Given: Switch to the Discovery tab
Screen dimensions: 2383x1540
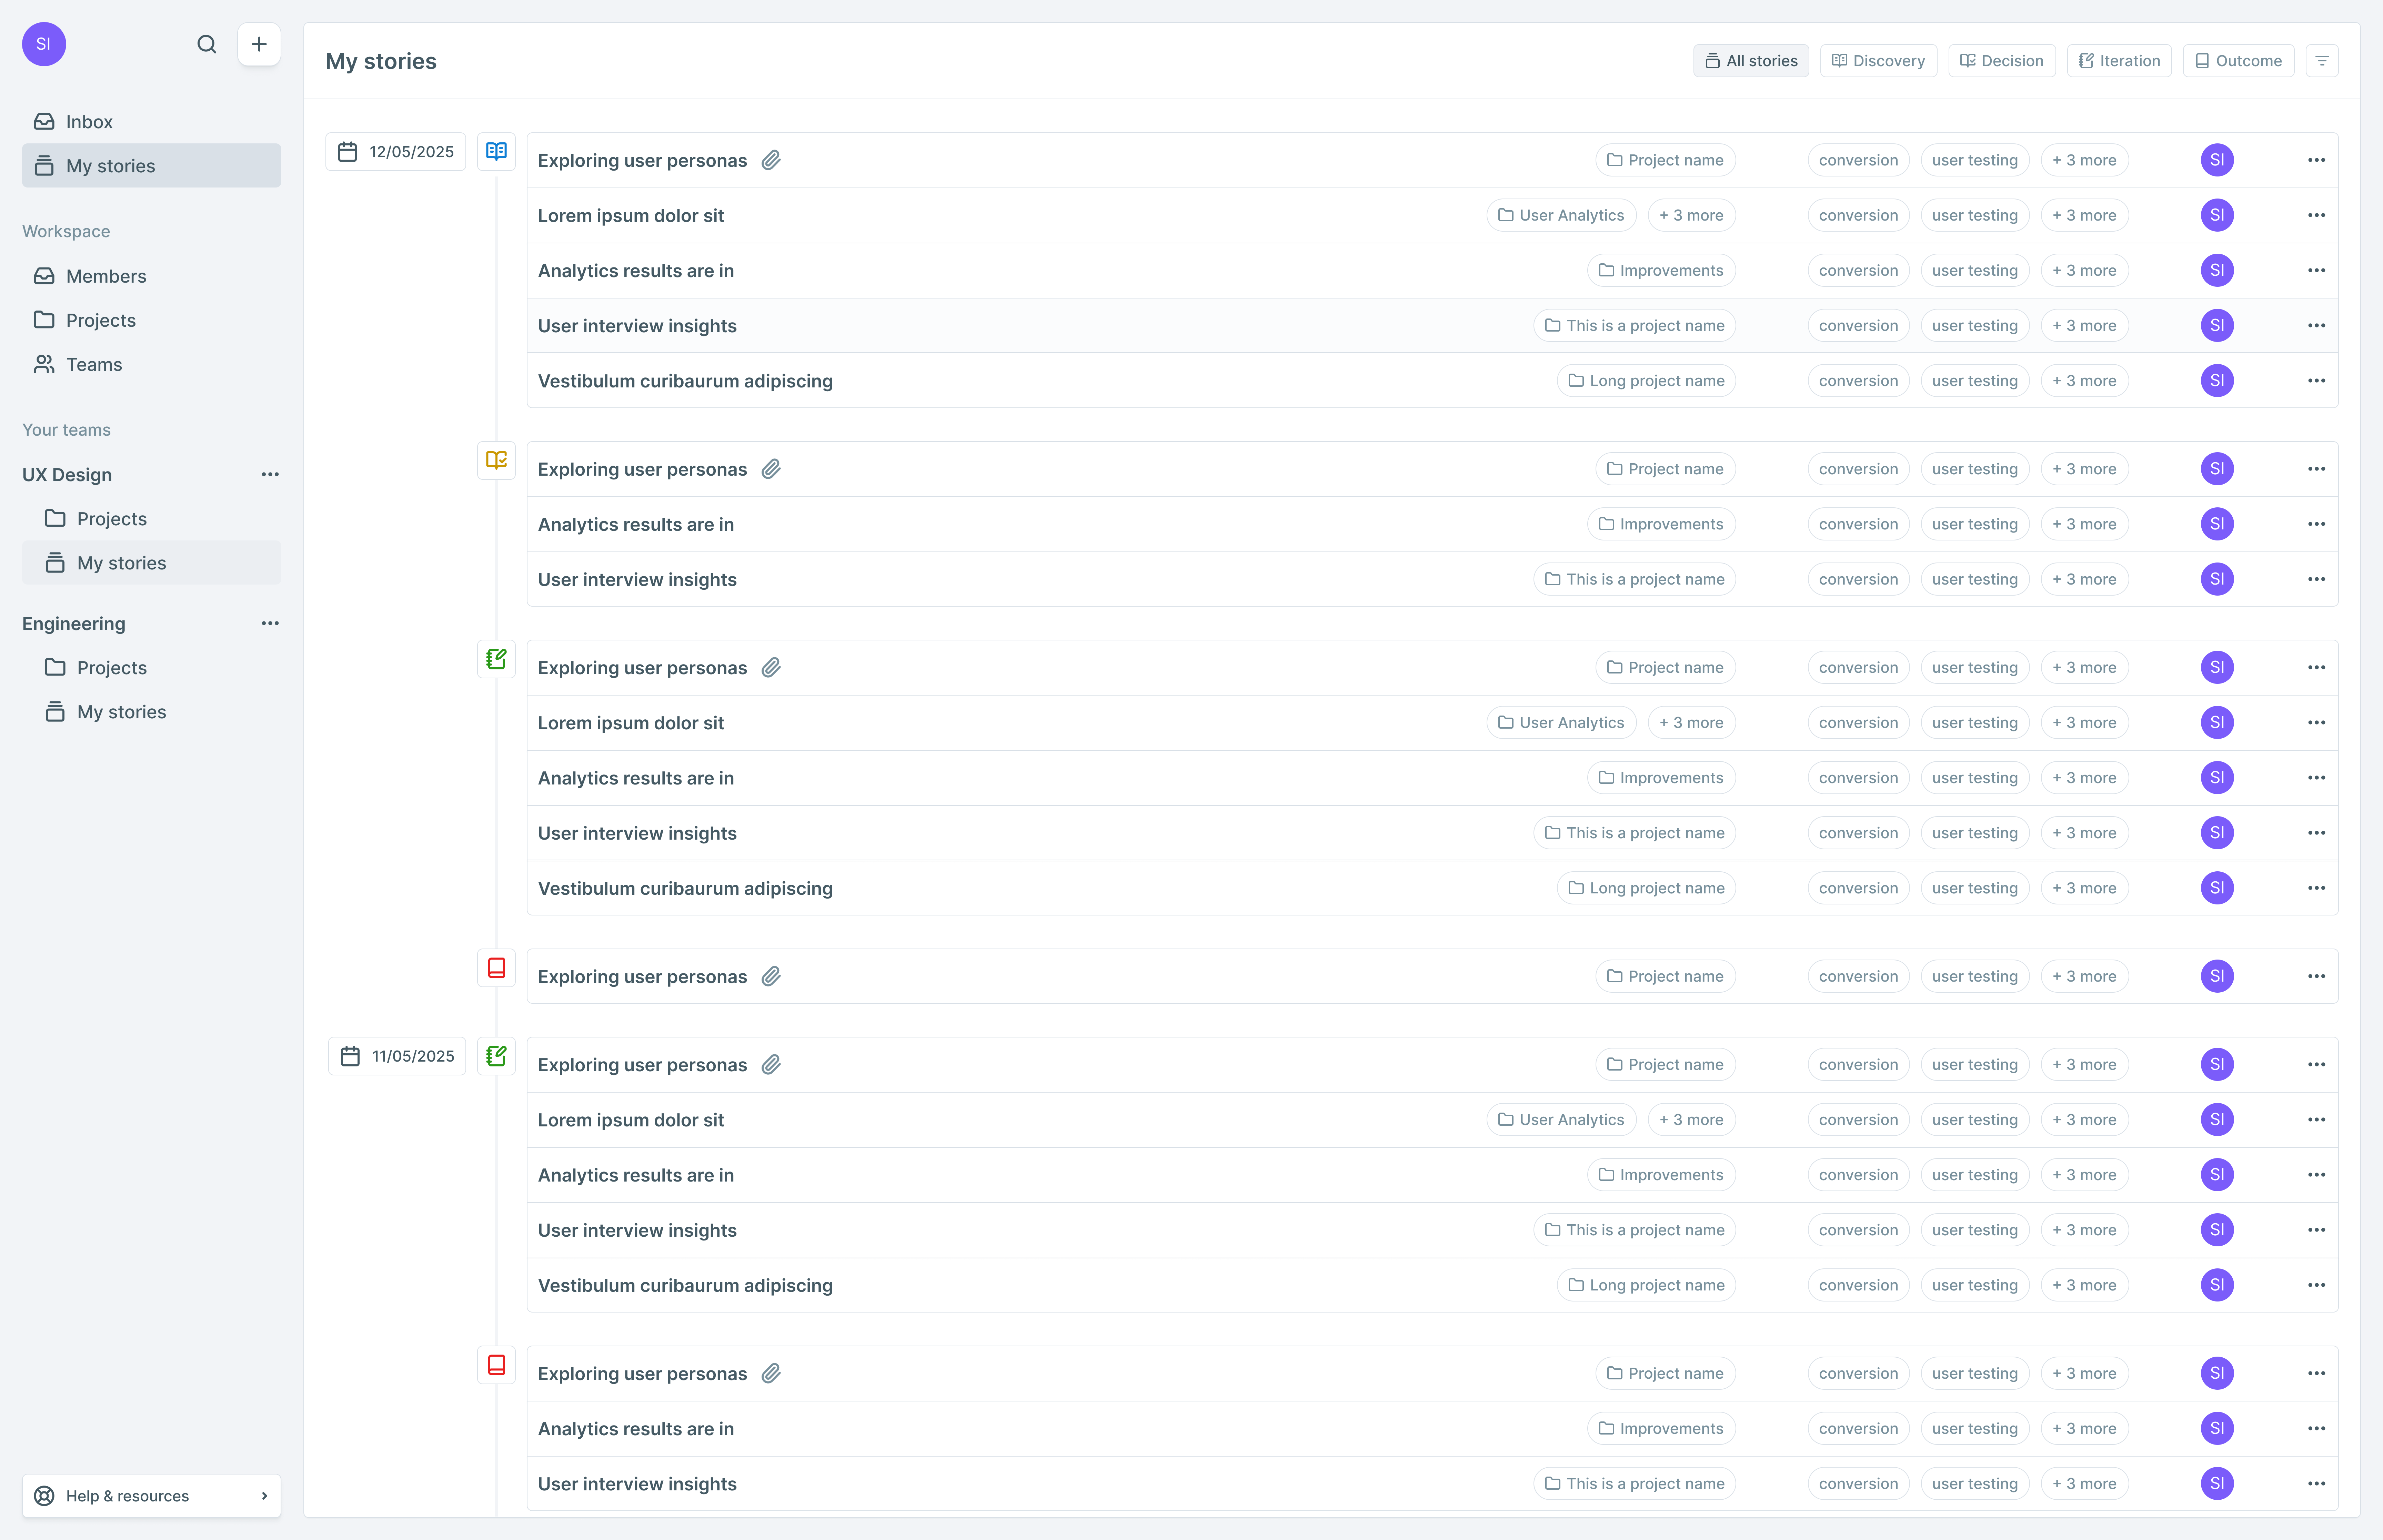Looking at the screenshot, I should click(1878, 61).
